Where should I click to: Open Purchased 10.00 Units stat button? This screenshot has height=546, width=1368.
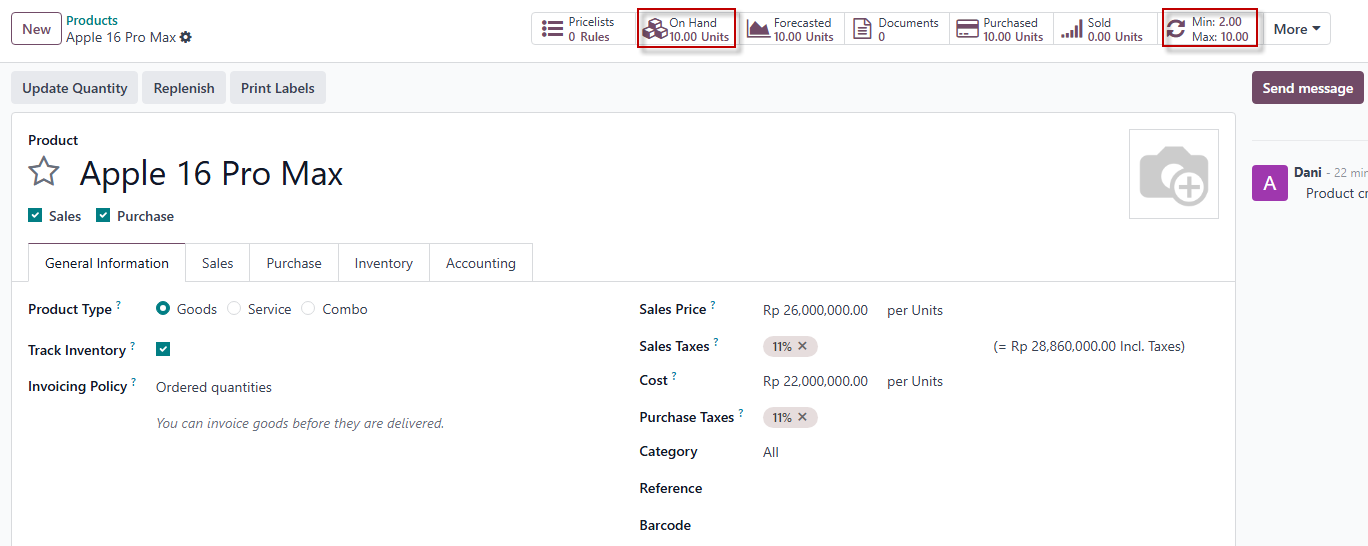tap(1001, 29)
